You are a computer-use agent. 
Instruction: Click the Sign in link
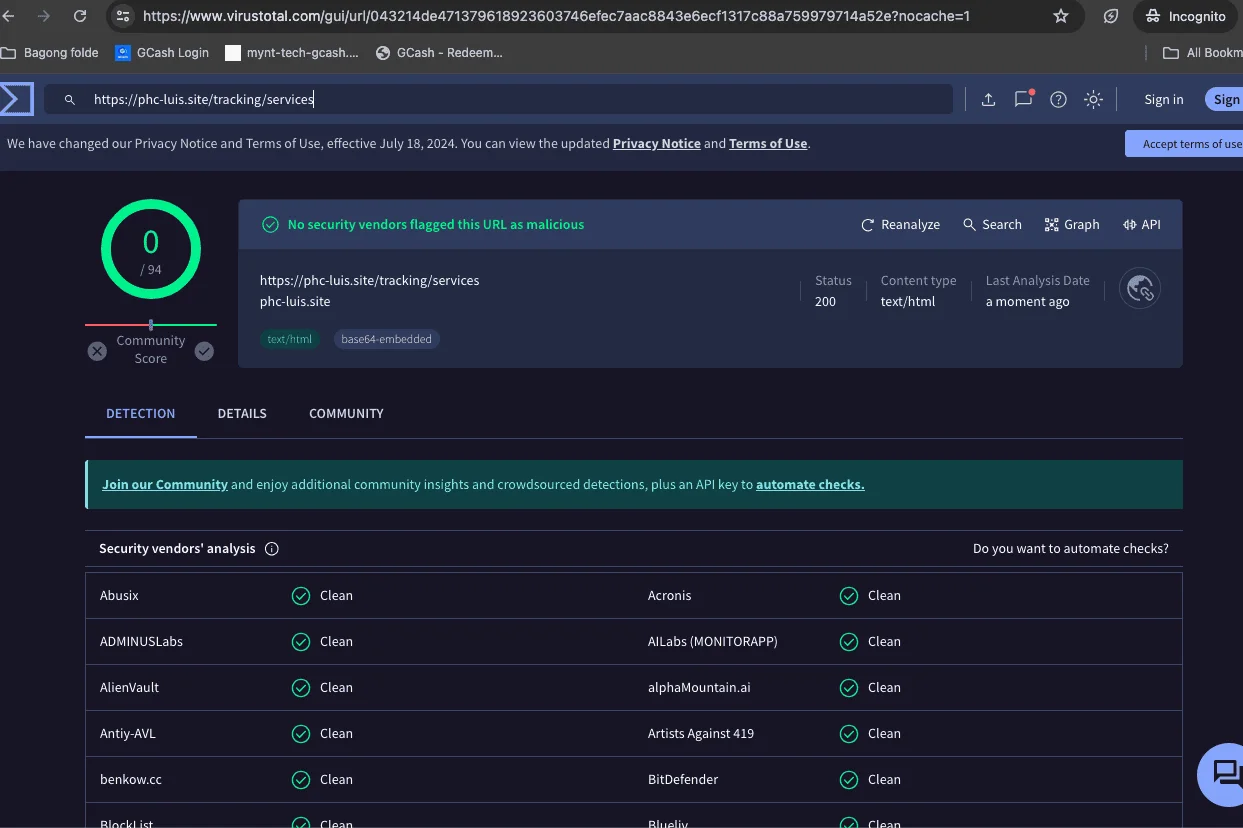tap(1164, 99)
